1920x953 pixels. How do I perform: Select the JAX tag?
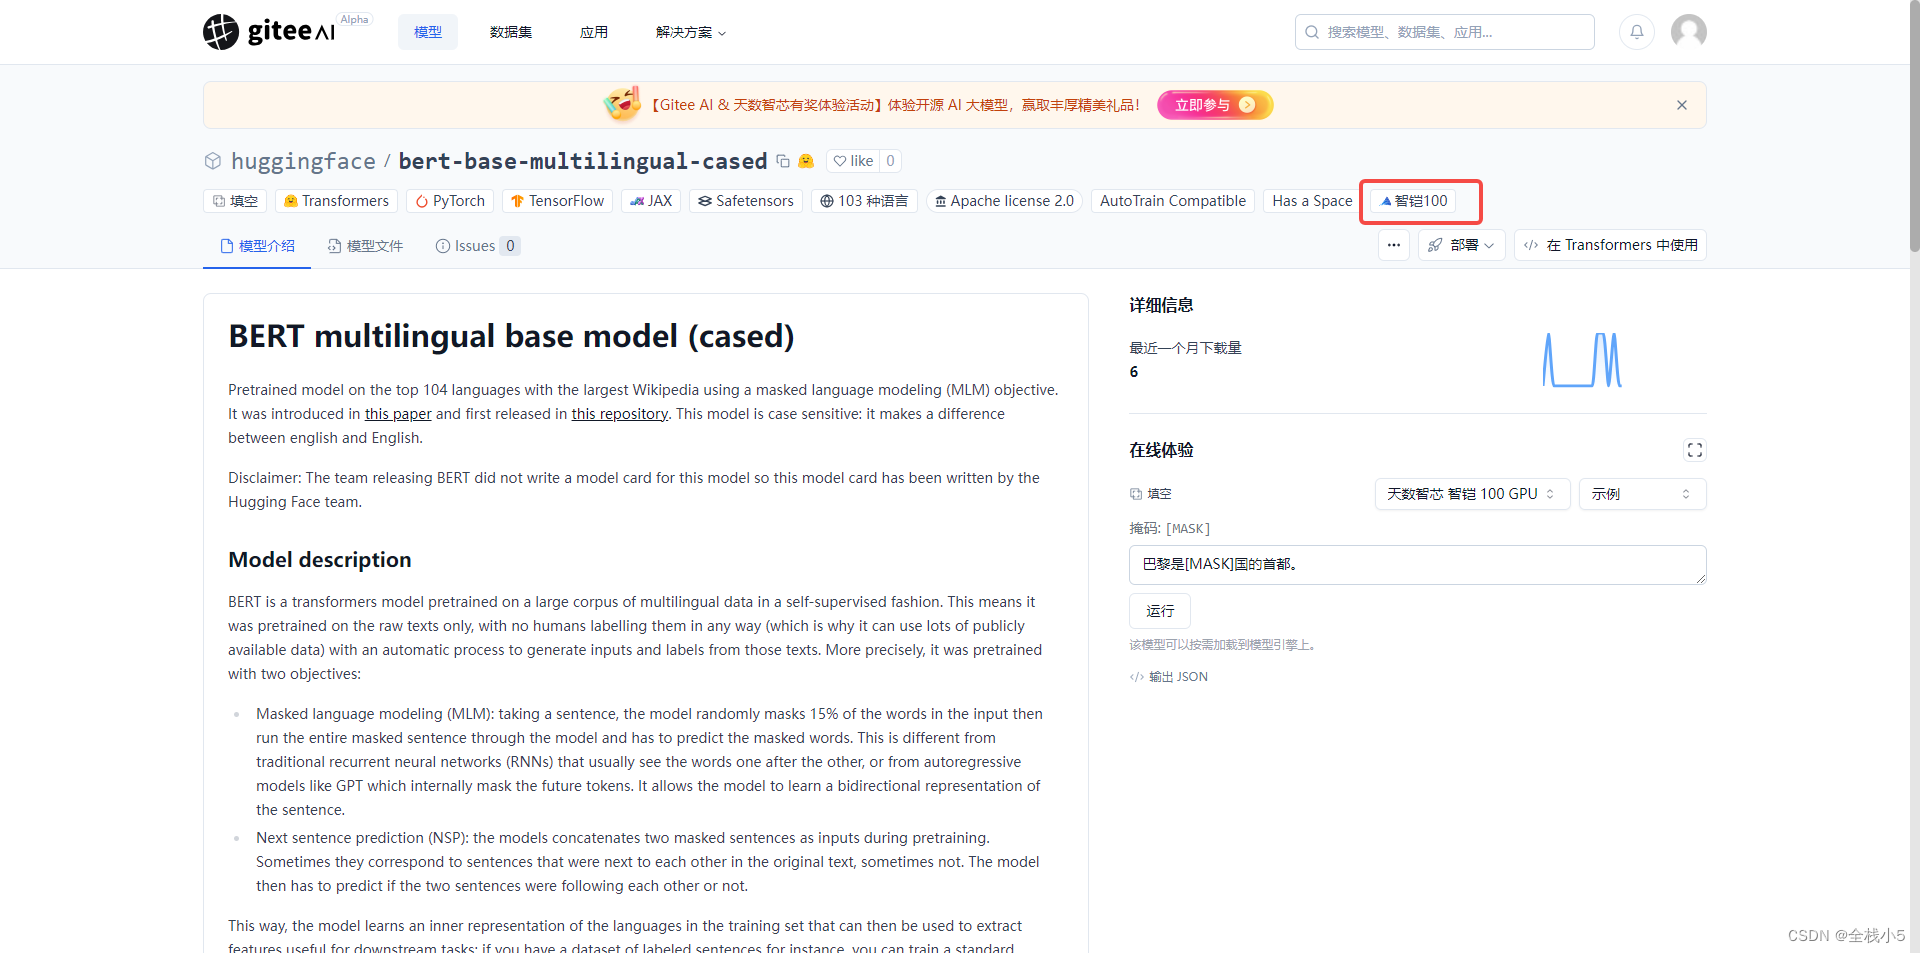(651, 201)
